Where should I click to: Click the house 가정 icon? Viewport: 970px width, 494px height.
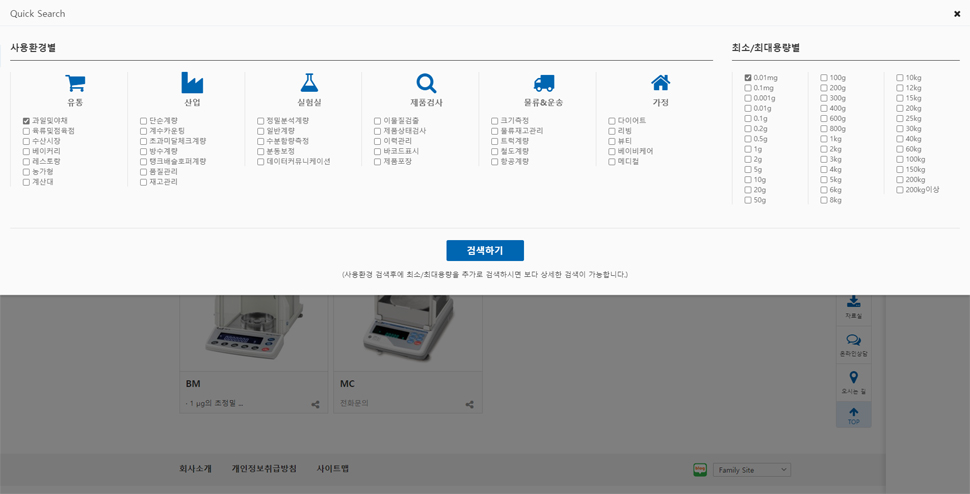(660, 83)
